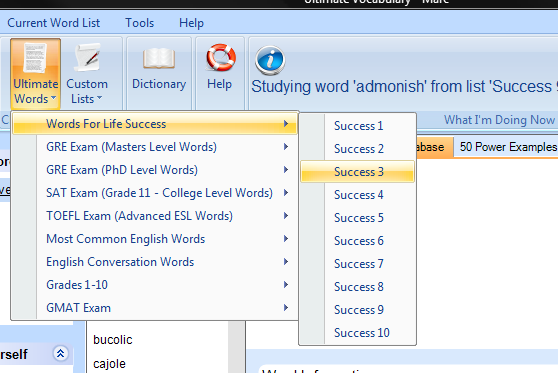Select the highlighted Success 3 list
Screen dimensions: 558x373
click(x=358, y=172)
